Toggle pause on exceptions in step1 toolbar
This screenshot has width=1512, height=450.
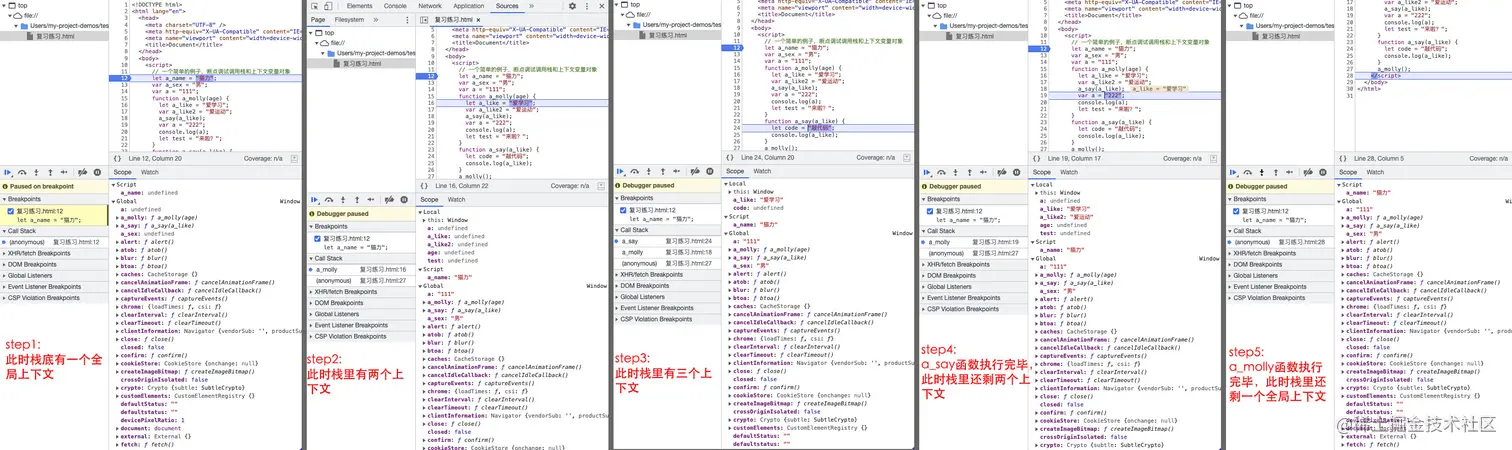97,173
